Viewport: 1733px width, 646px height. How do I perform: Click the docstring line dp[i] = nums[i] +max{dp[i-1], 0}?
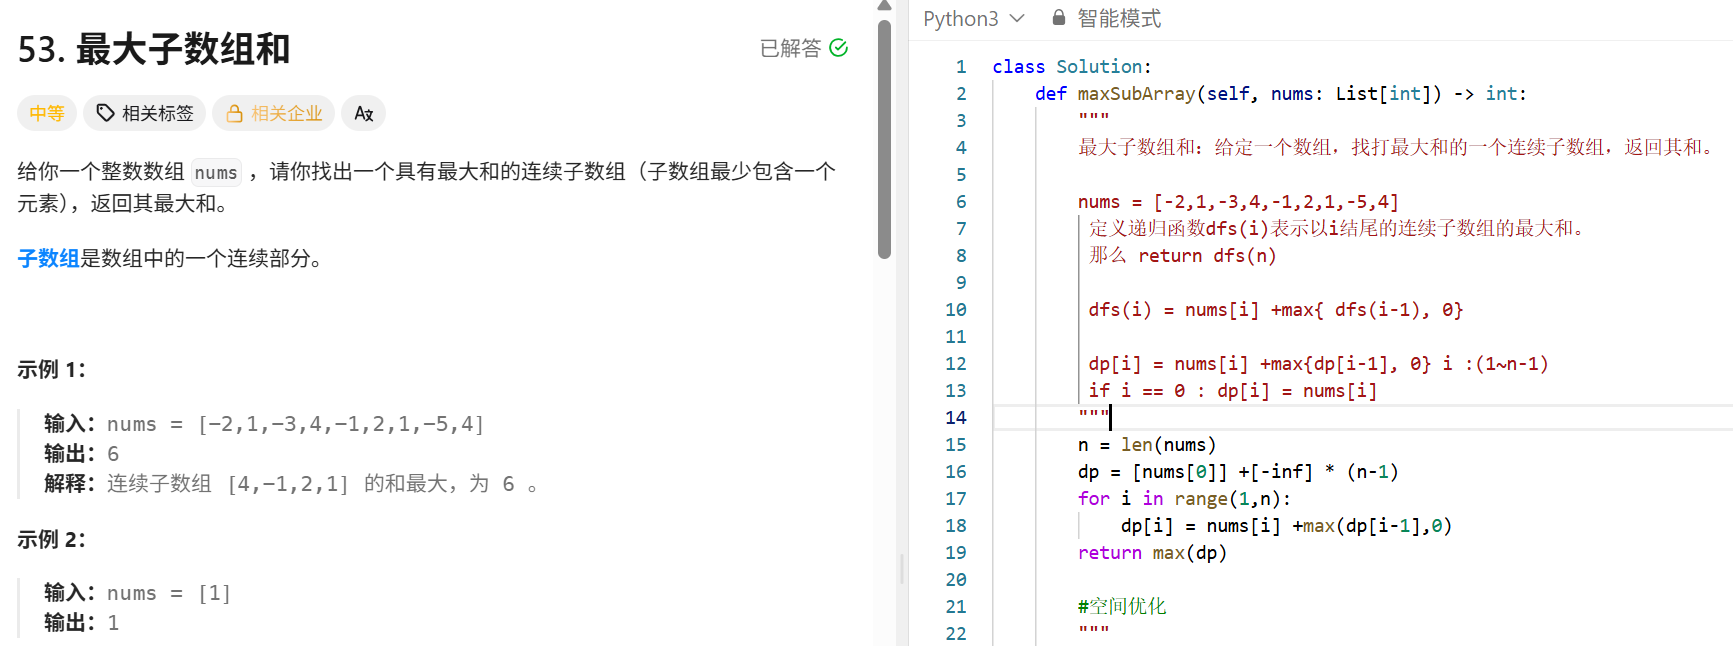pyautogui.click(x=1318, y=364)
